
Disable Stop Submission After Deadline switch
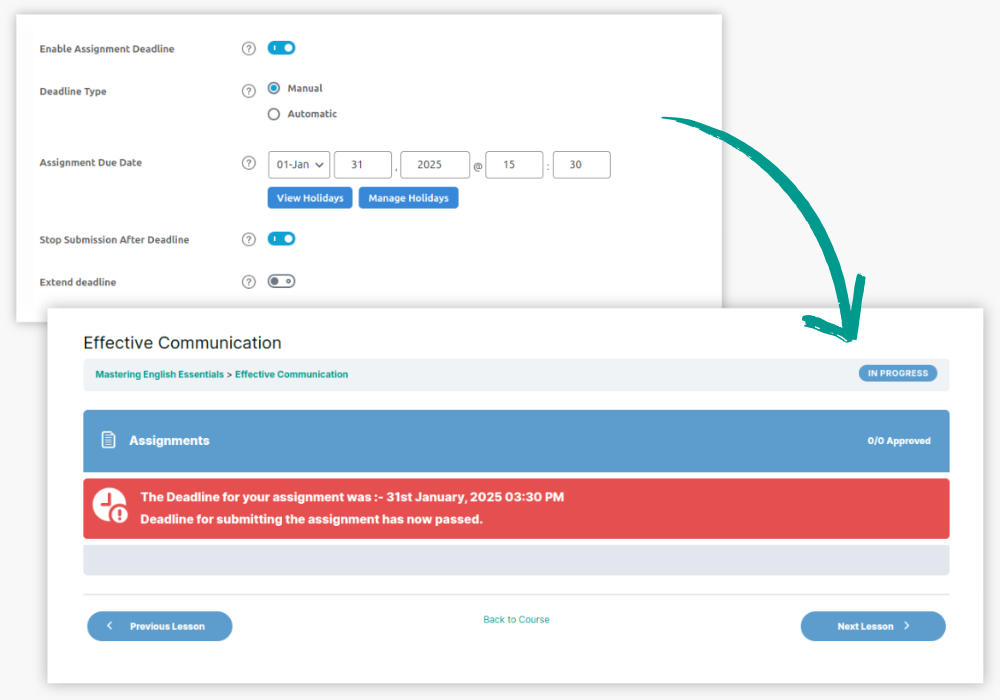tap(281, 239)
